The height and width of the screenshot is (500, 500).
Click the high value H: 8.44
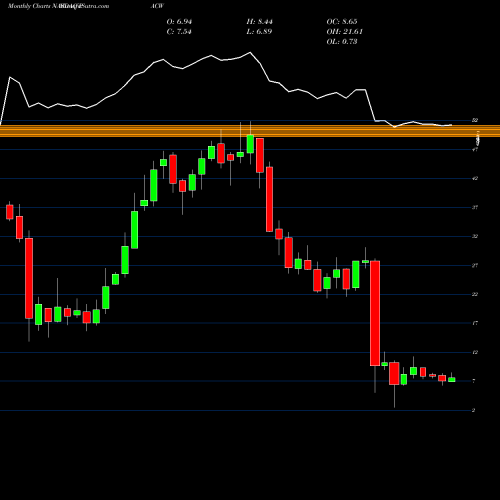click(259, 22)
